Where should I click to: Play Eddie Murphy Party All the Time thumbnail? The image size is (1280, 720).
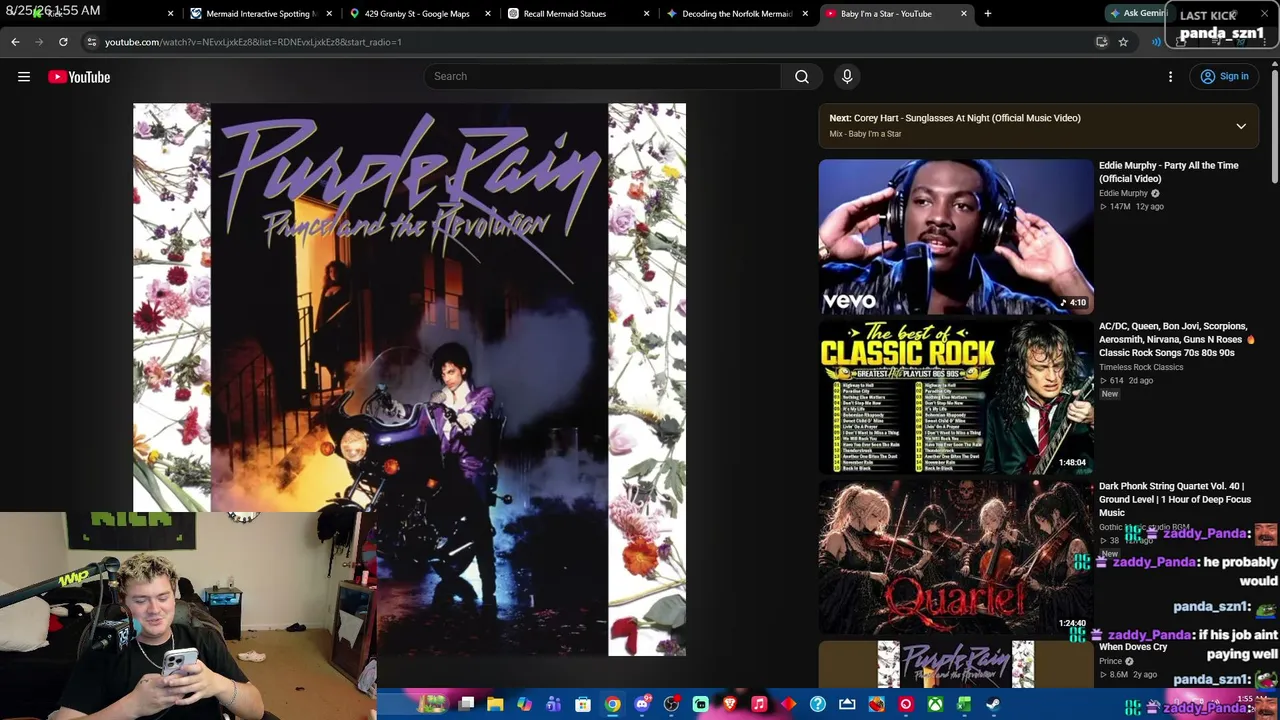[x=956, y=237]
